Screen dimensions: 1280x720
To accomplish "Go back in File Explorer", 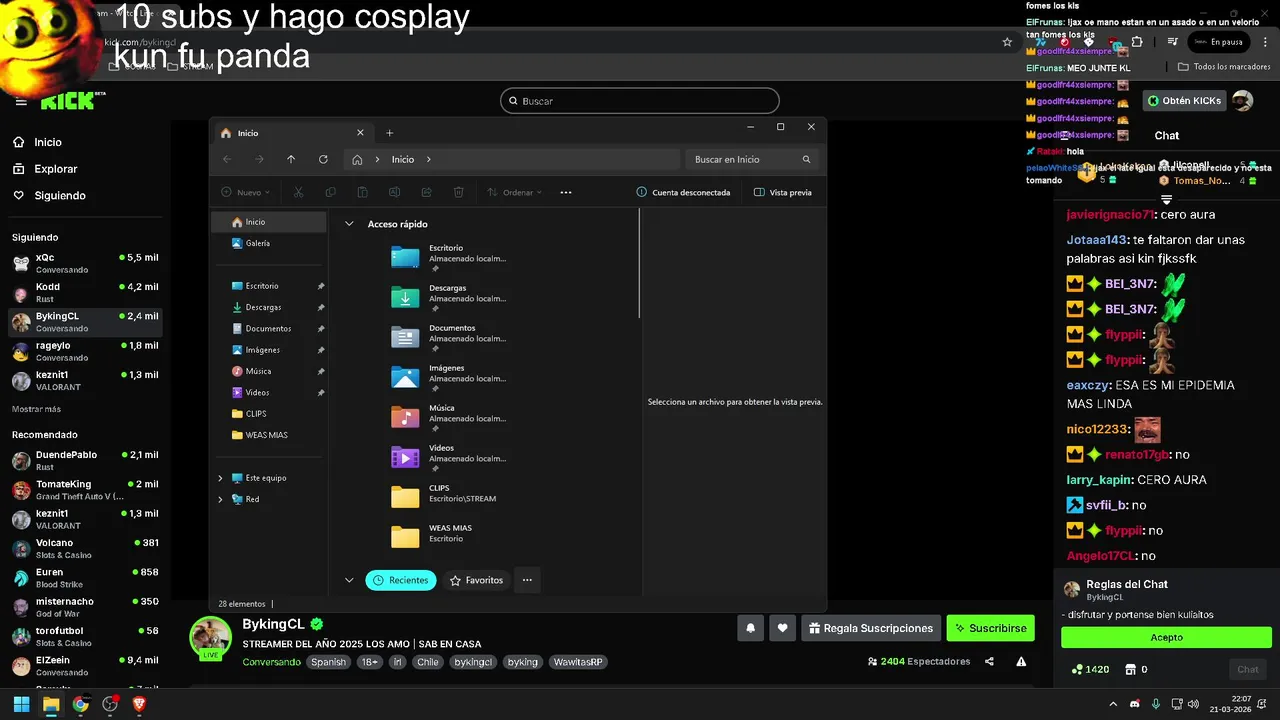I will pyautogui.click(x=227, y=159).
